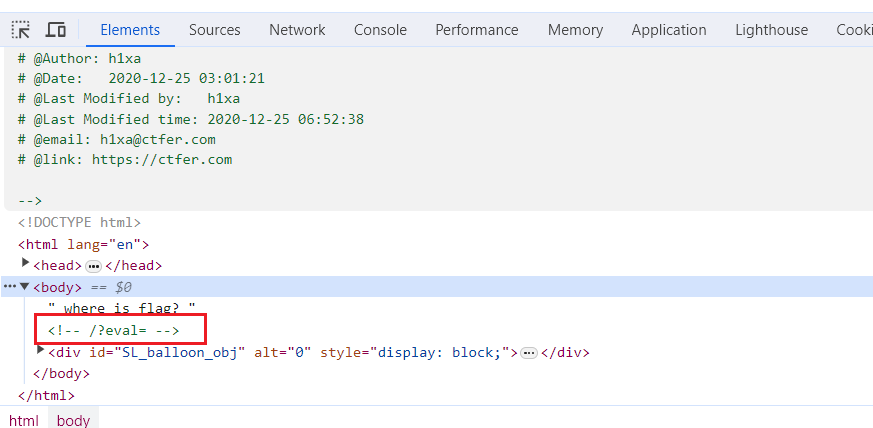Collapse the body element node
Screen dimensions: 873x428
pos(26,287)
